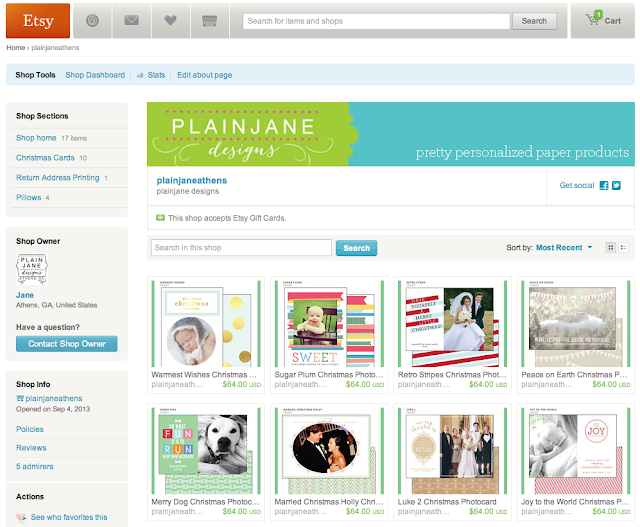Click Peace on Earth Christmas title link

[574, 375]
